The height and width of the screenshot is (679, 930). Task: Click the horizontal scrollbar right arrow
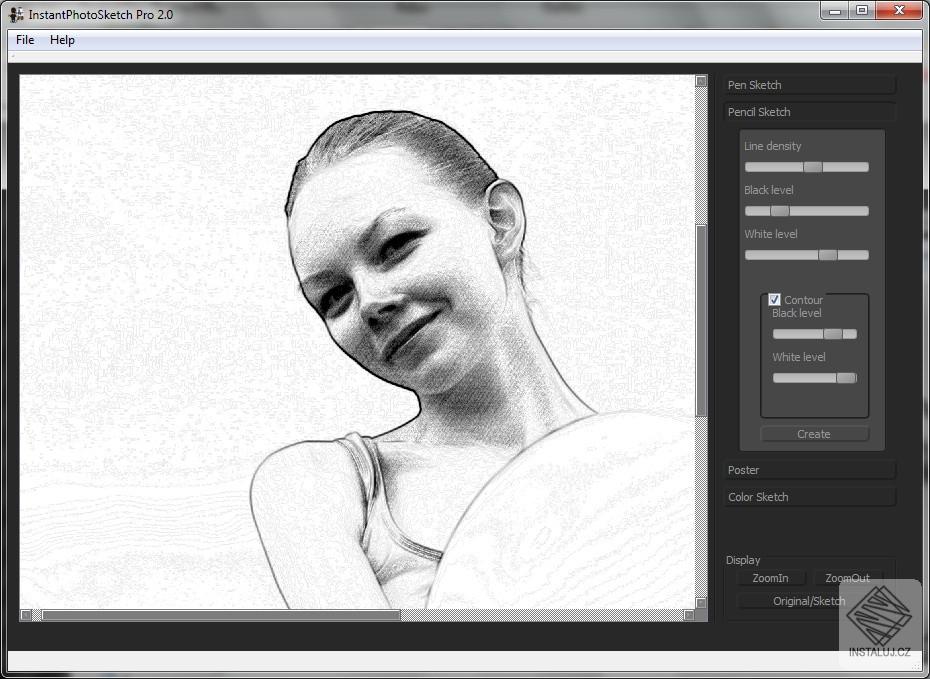click(x=688, y=615)
